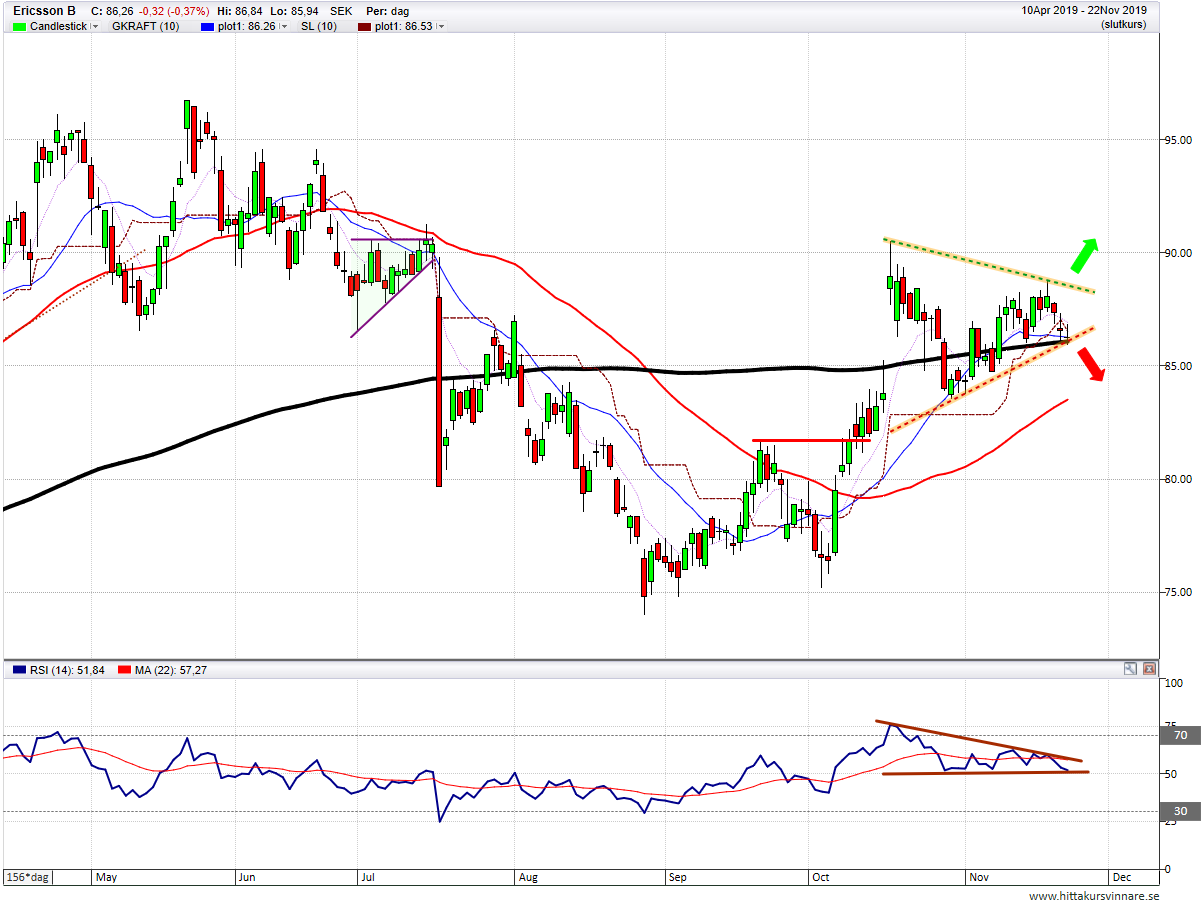Image resolution: width=1204 pixels, height=901 pixels.
Task: Click the date range 10Apr 2019 - 22Nov 2019
Action: click(x=1083, y=11)
